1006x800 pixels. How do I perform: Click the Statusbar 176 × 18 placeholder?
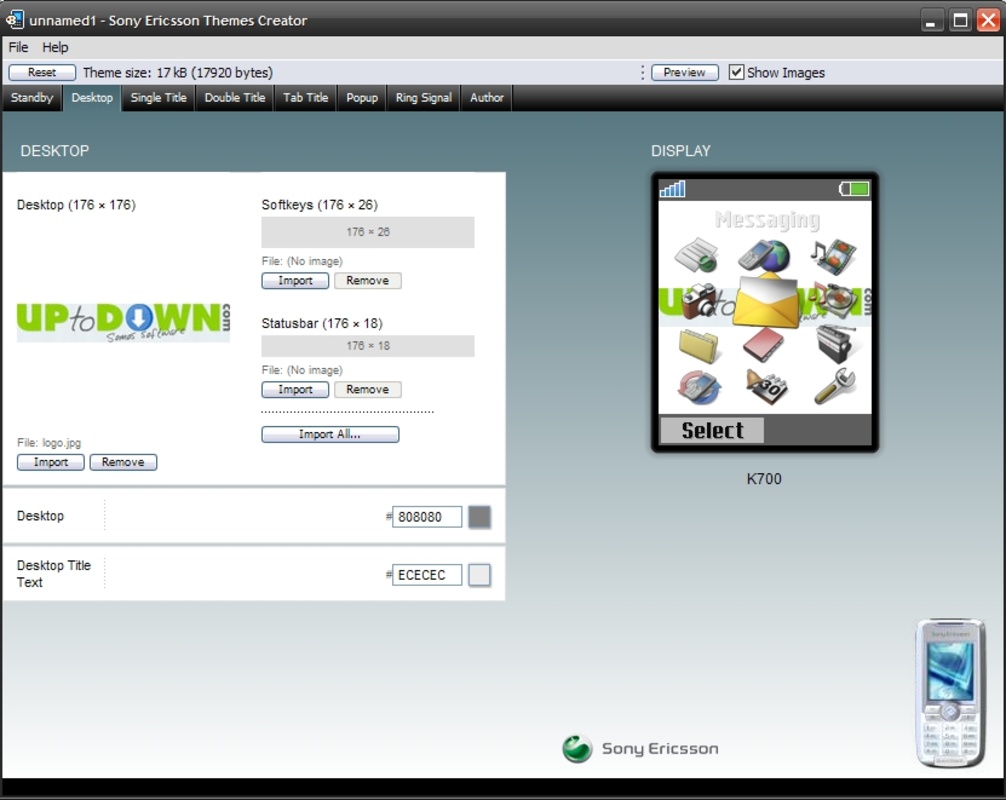368,346
